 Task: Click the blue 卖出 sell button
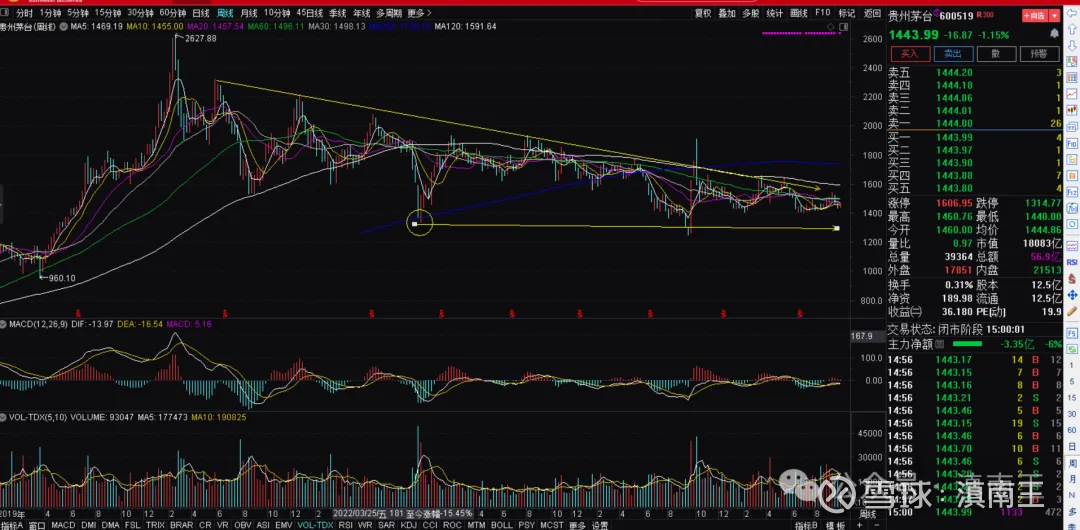click(954, 54)
